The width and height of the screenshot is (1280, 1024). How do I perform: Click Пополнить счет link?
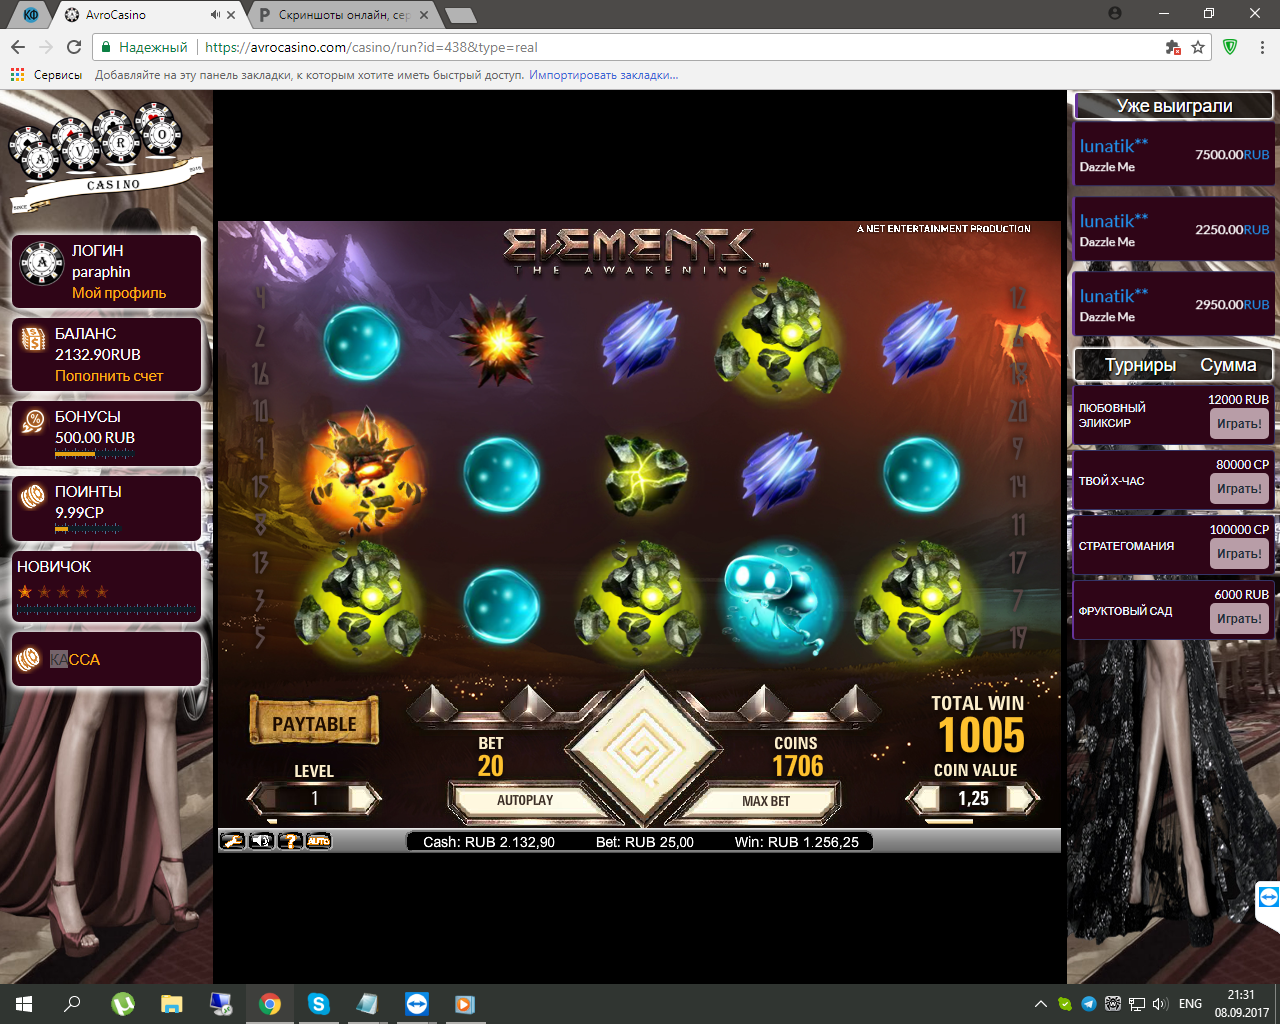point(109,376)
